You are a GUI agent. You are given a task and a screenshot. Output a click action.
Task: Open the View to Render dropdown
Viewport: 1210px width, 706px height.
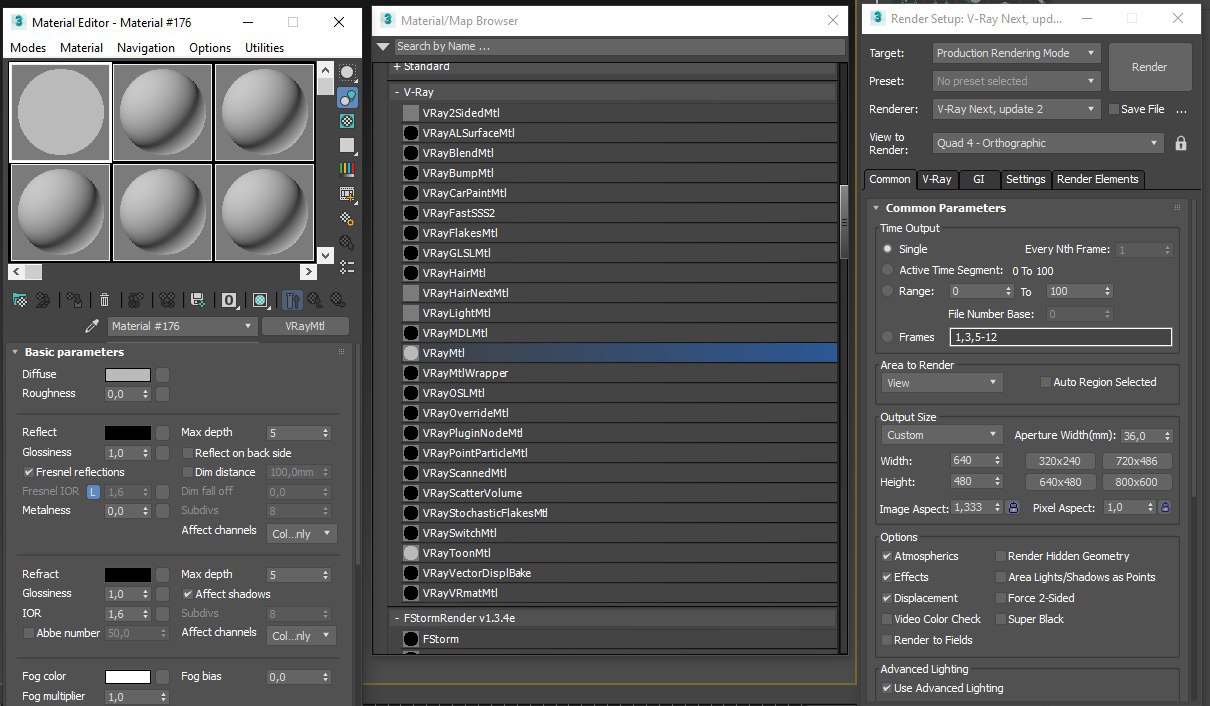tap(1048, 143)
